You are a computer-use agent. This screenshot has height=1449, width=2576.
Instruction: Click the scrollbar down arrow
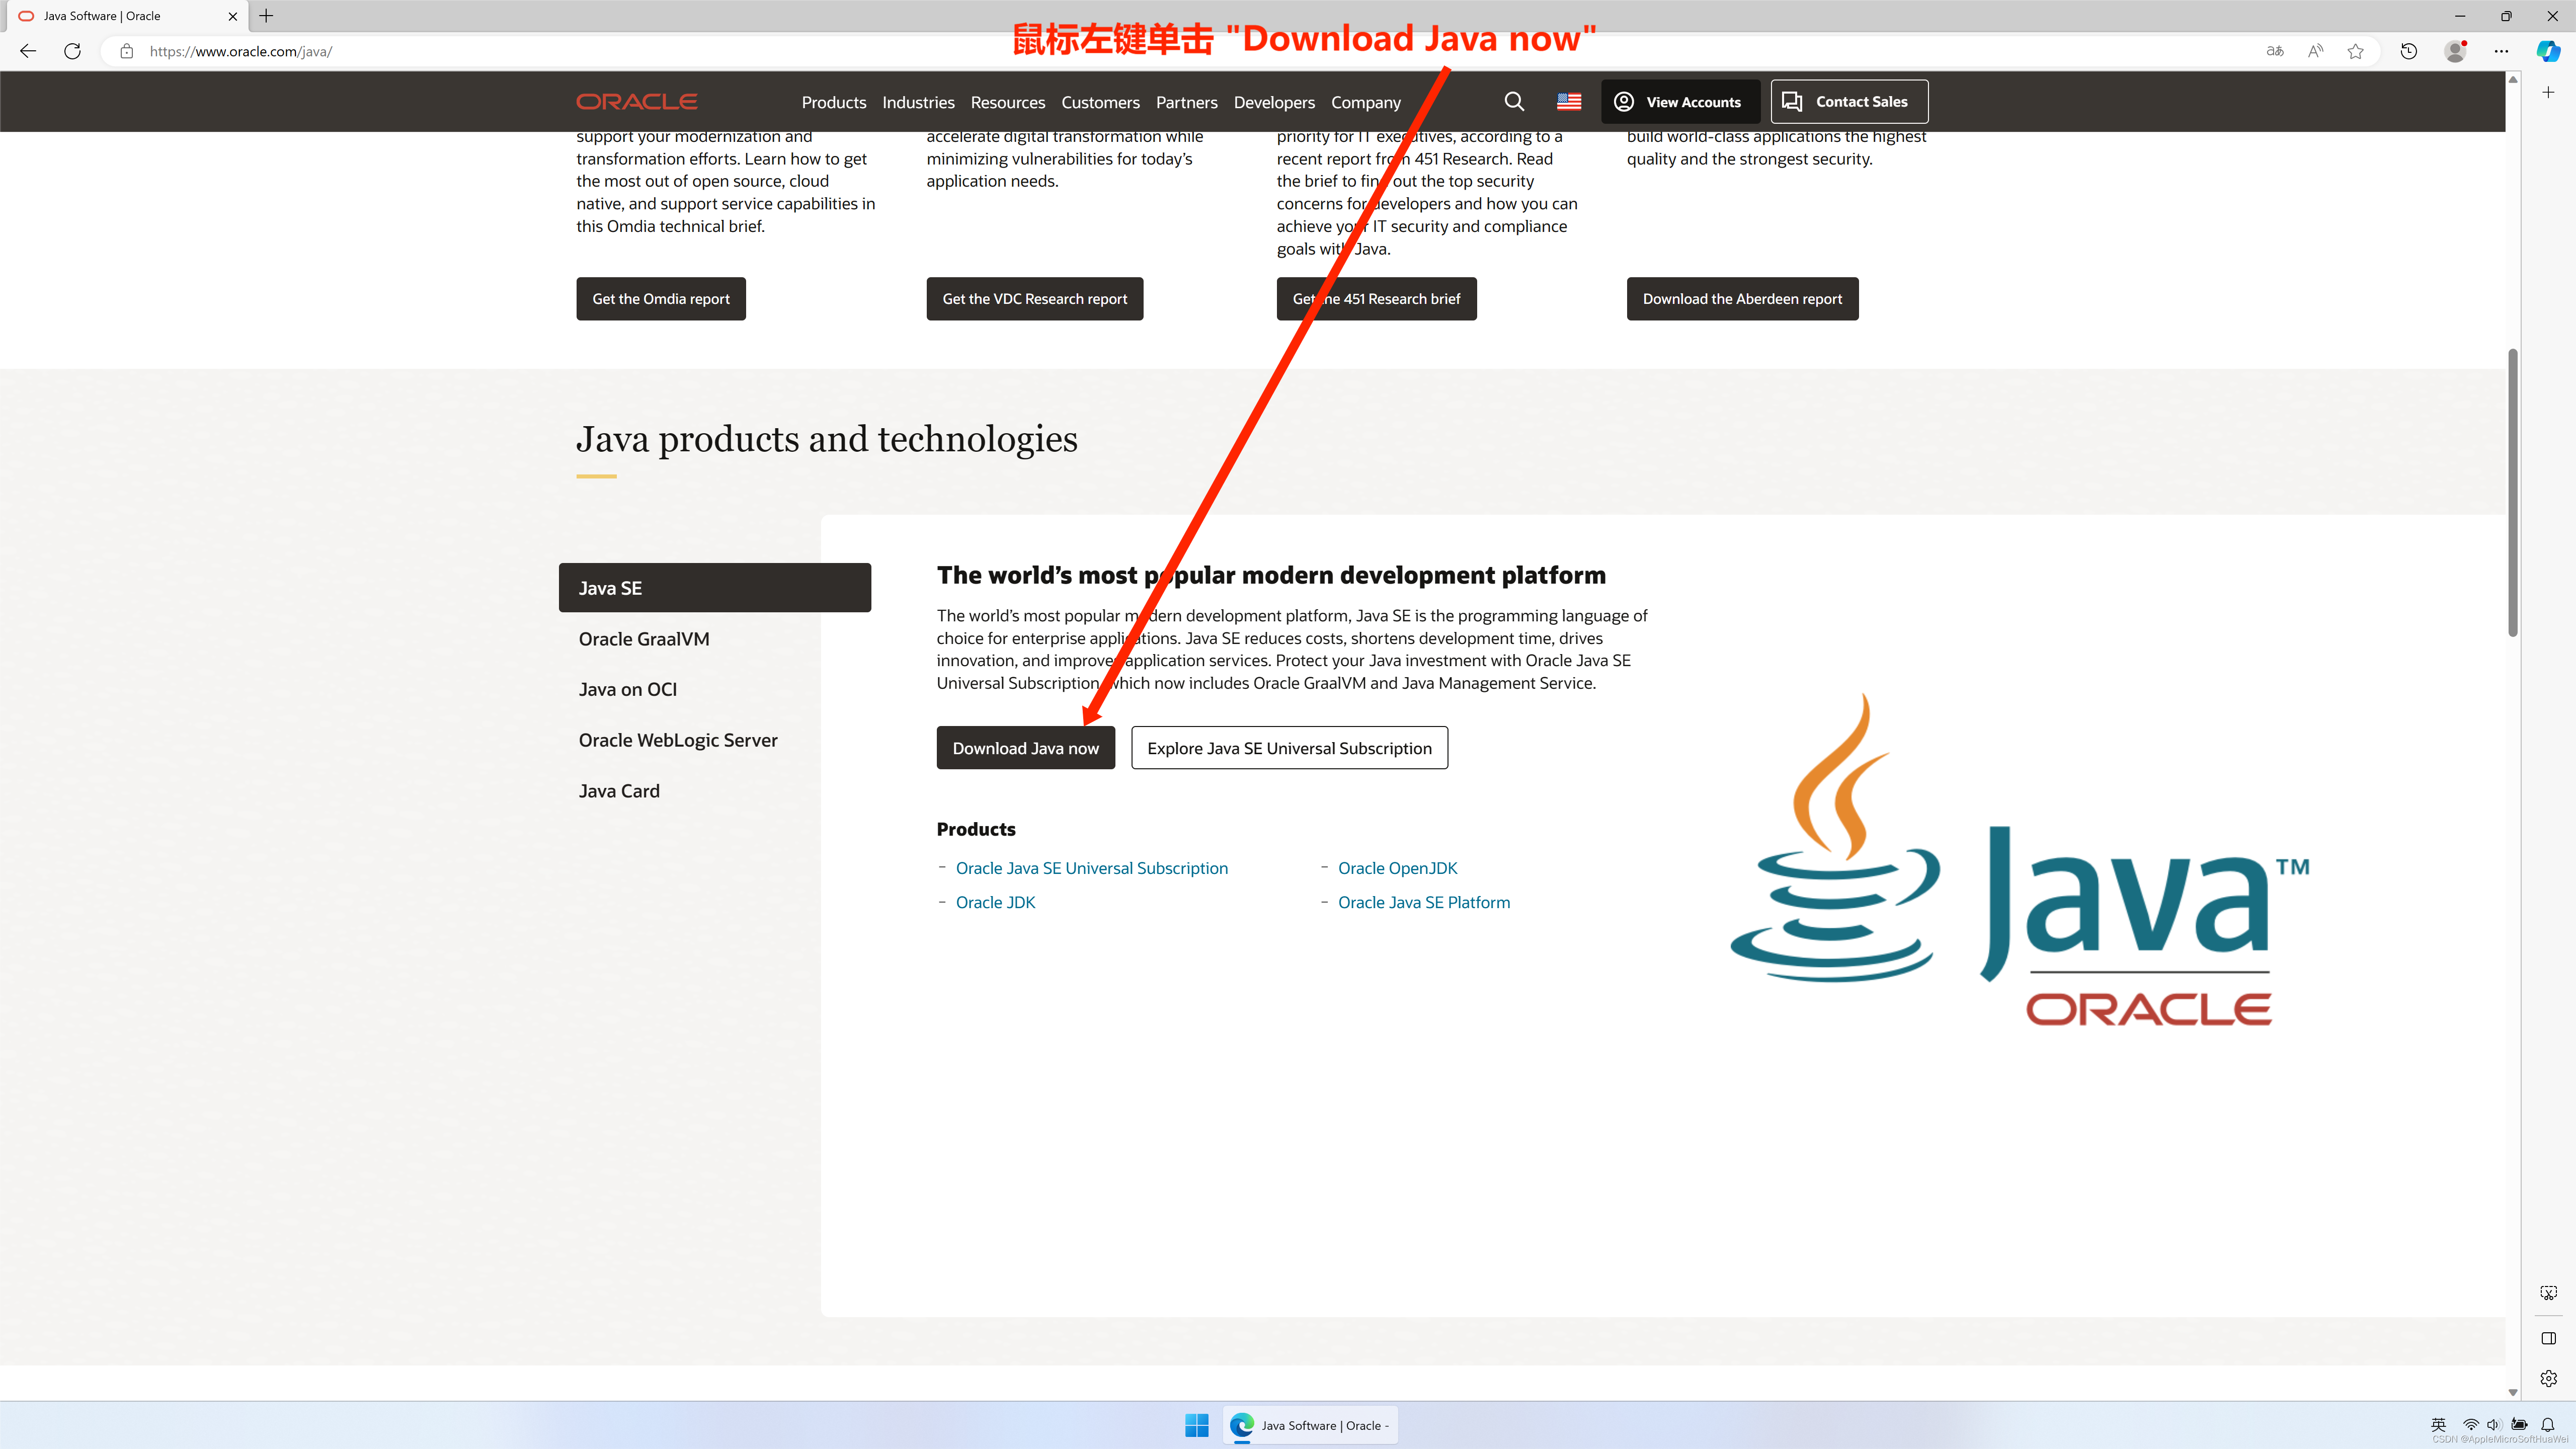pos(2513,1392)
